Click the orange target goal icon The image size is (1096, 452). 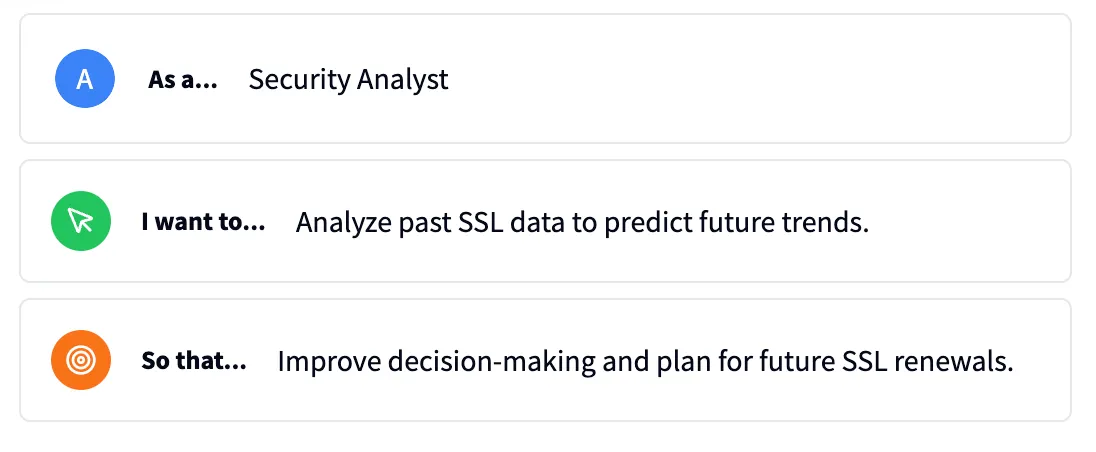coord(81,360)
